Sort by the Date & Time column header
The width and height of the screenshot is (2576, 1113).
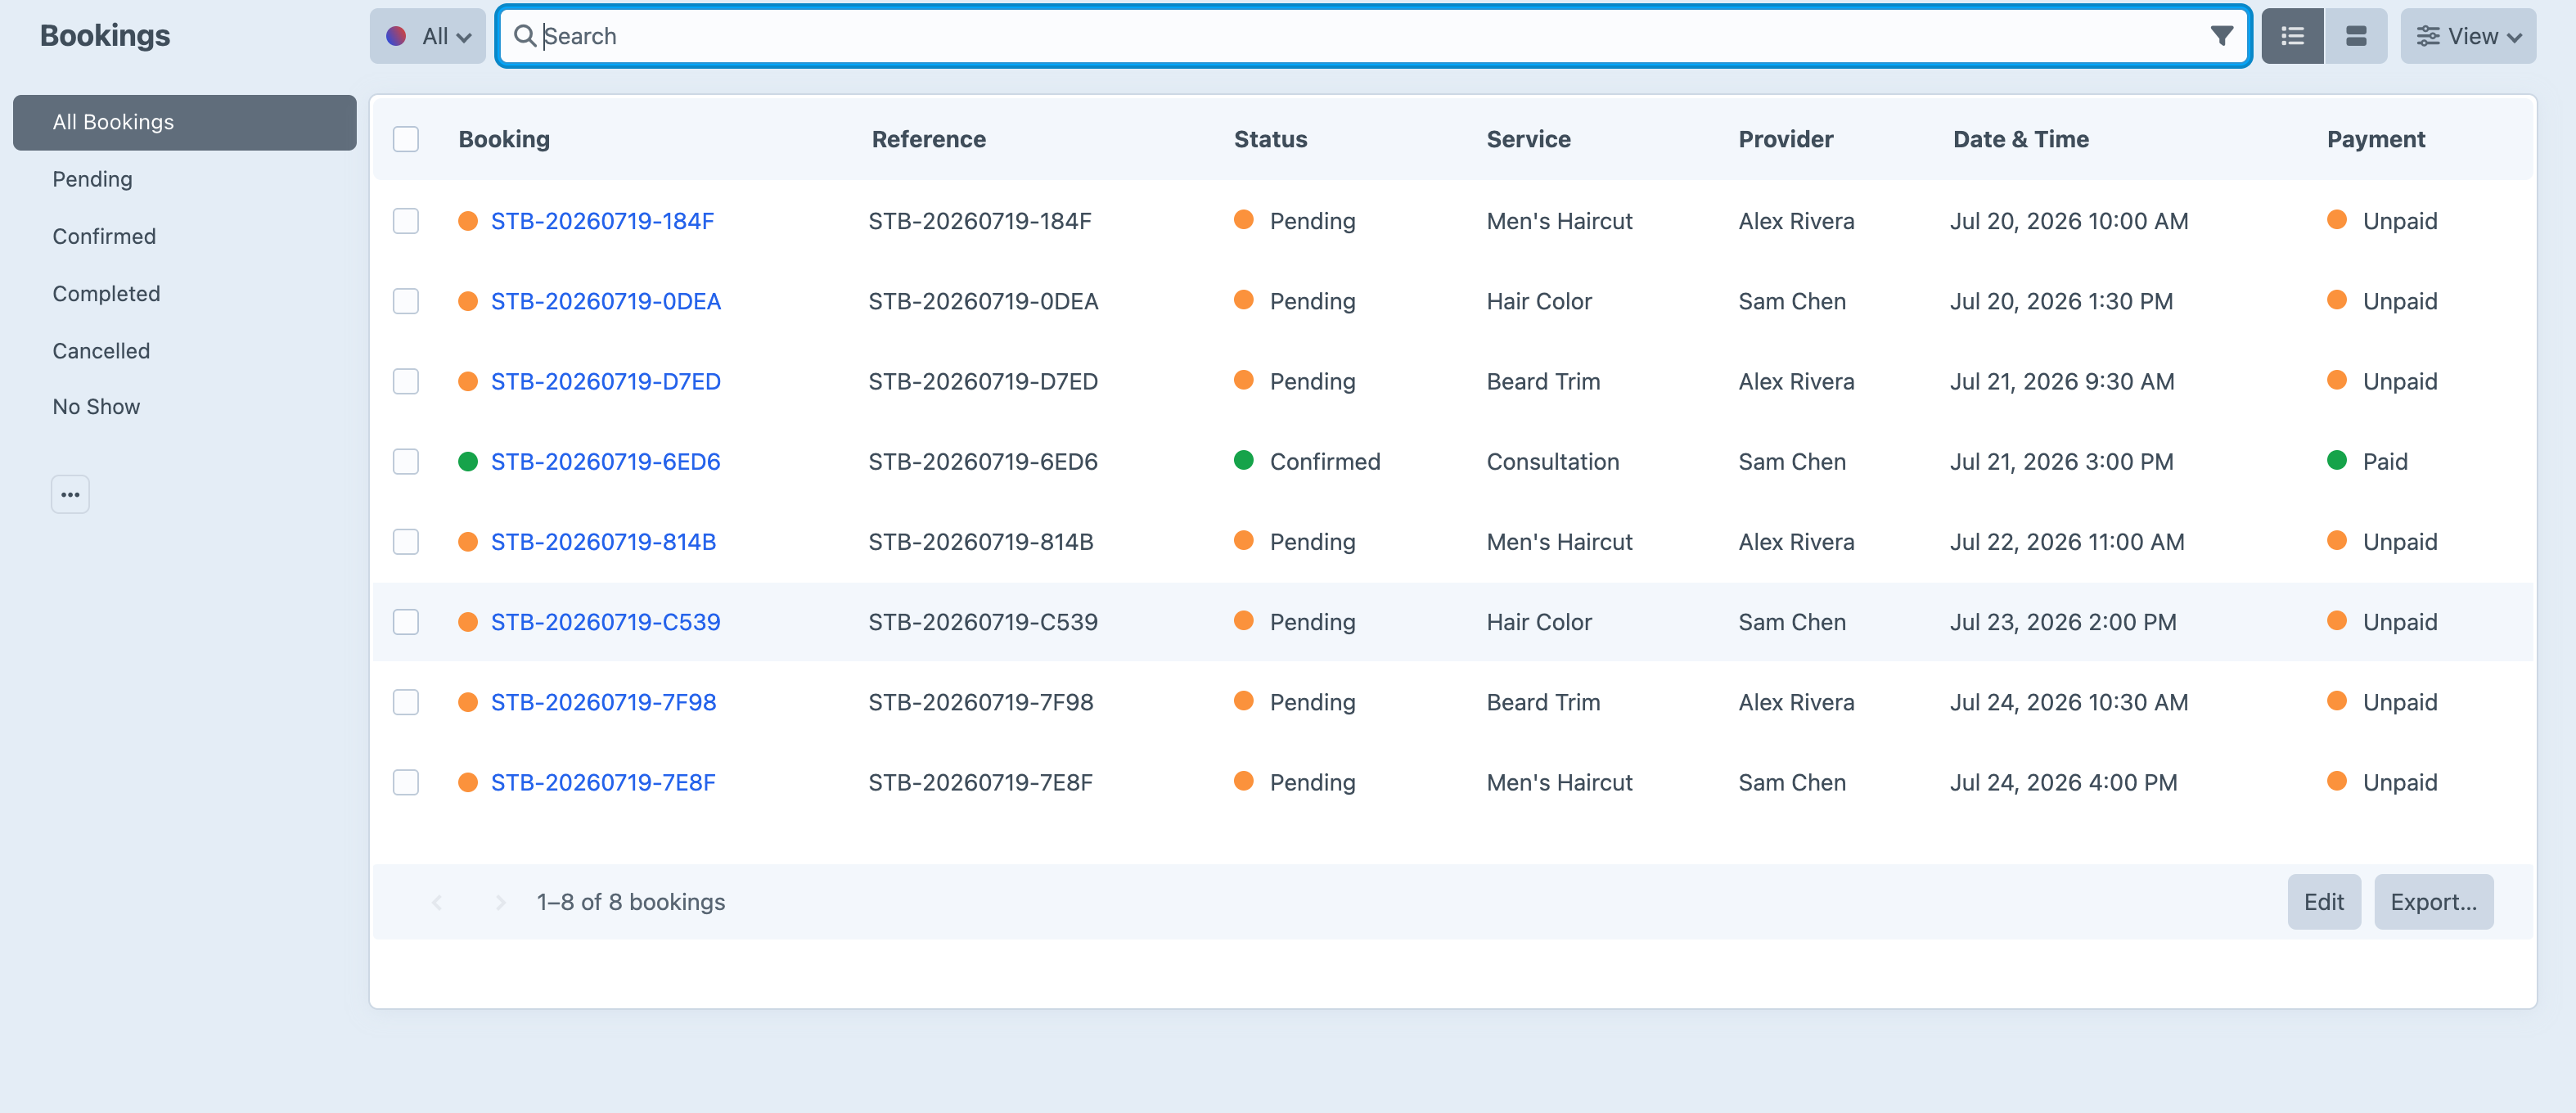pyautogui.click(x=2020, y=139)
